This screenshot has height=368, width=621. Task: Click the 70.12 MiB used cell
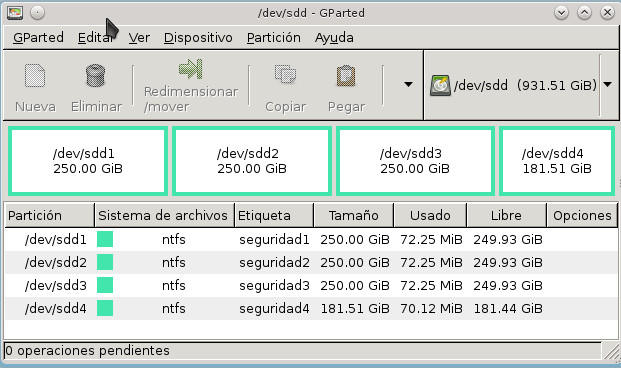[x=431, y=309]
